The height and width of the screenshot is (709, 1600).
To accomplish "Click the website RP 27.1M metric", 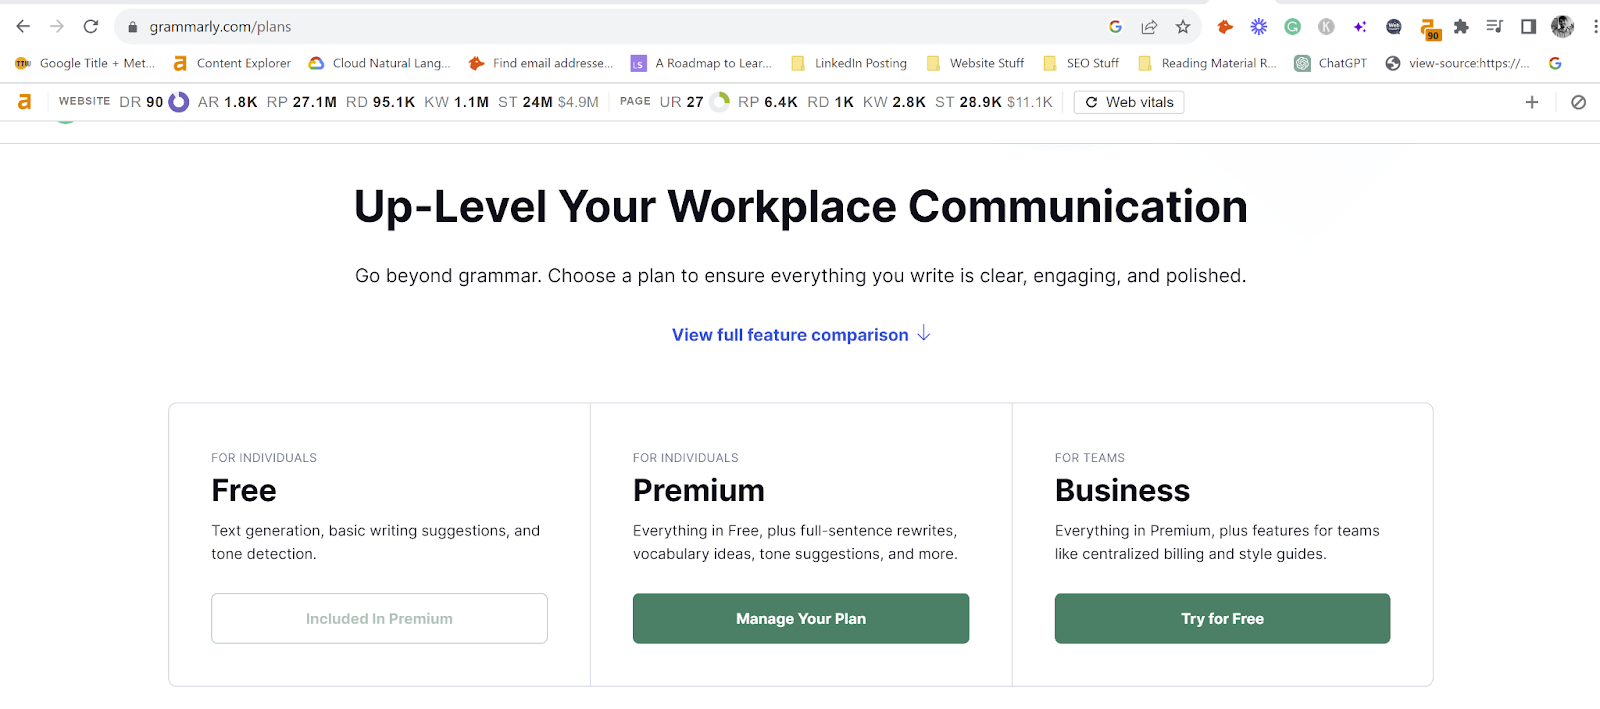I will pos(301,102).
